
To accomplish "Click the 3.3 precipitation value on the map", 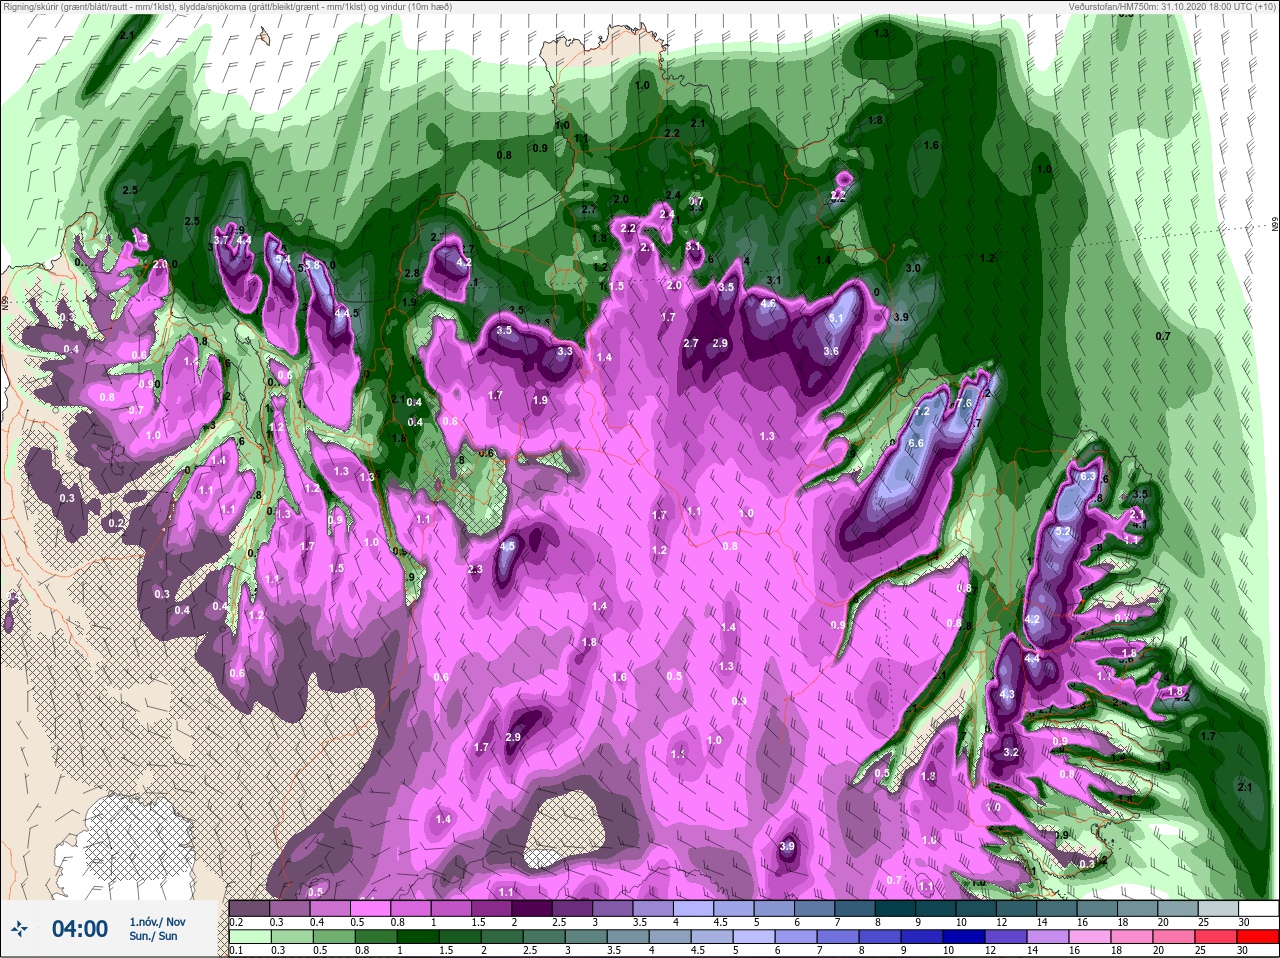I will pos(564,351).
